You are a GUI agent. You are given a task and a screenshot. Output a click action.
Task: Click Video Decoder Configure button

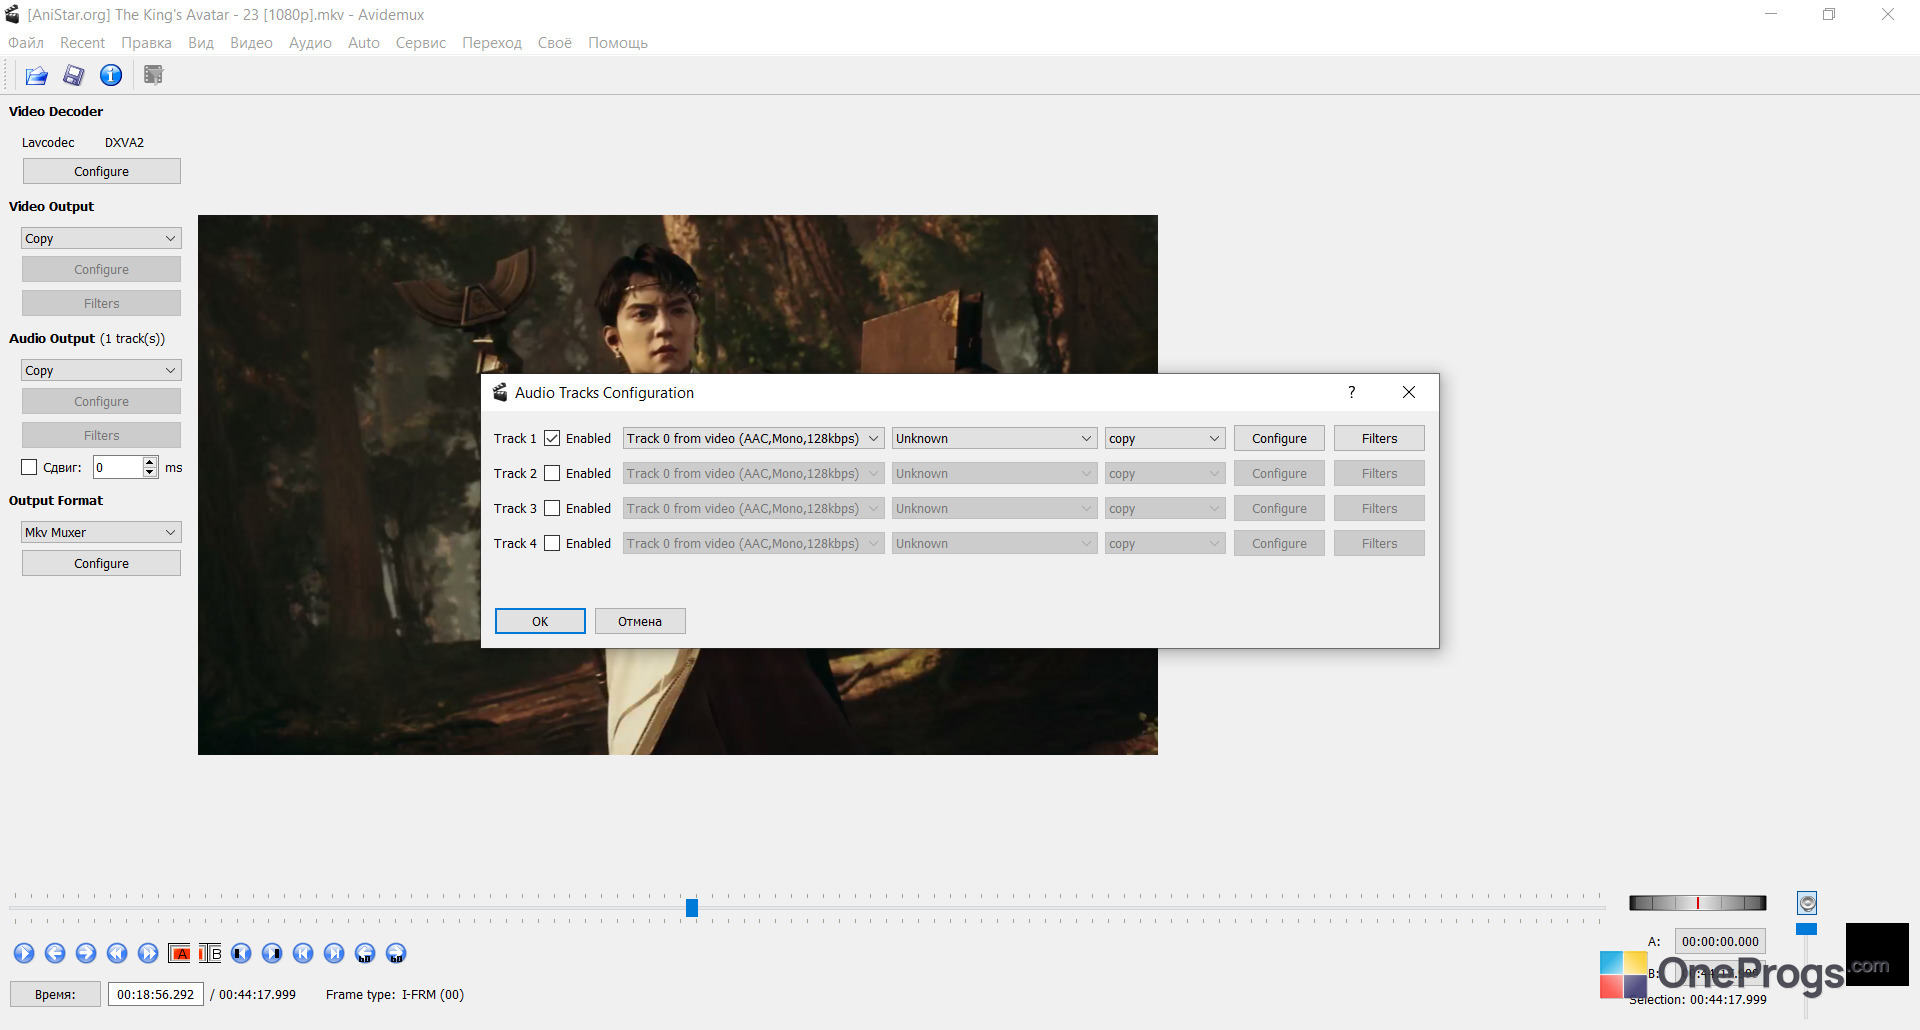(101, 171)
